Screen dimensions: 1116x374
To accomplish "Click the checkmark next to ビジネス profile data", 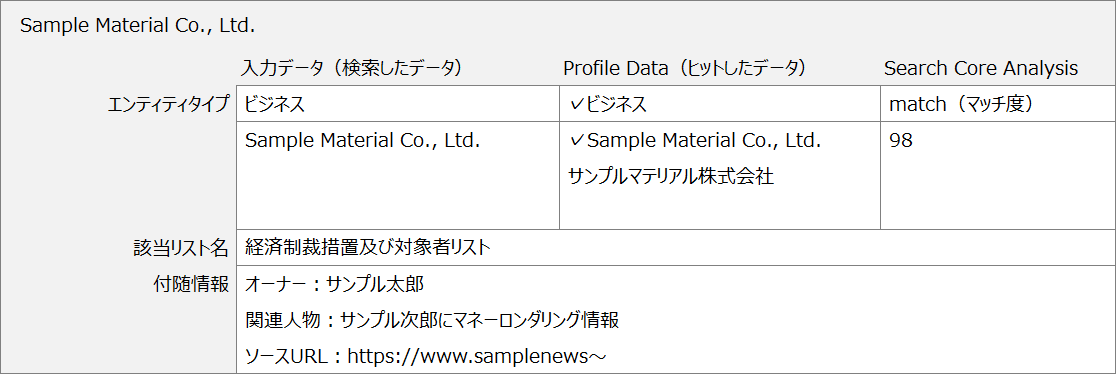I will pos(577,105).
